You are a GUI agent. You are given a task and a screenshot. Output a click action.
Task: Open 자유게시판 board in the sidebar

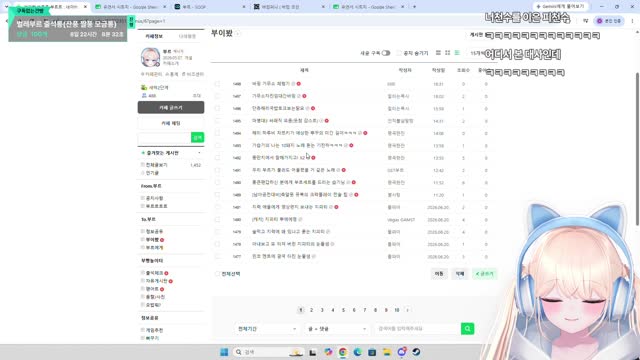coord(157,281)
